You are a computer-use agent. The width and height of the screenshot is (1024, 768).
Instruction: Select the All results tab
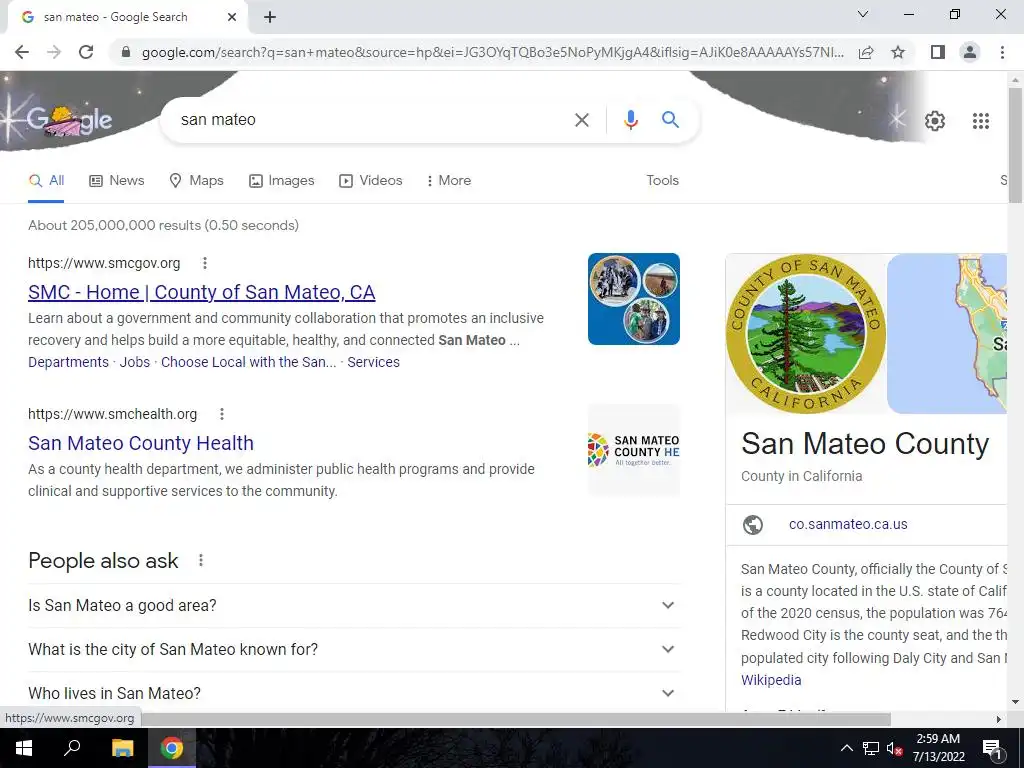[x=46, y=181]
